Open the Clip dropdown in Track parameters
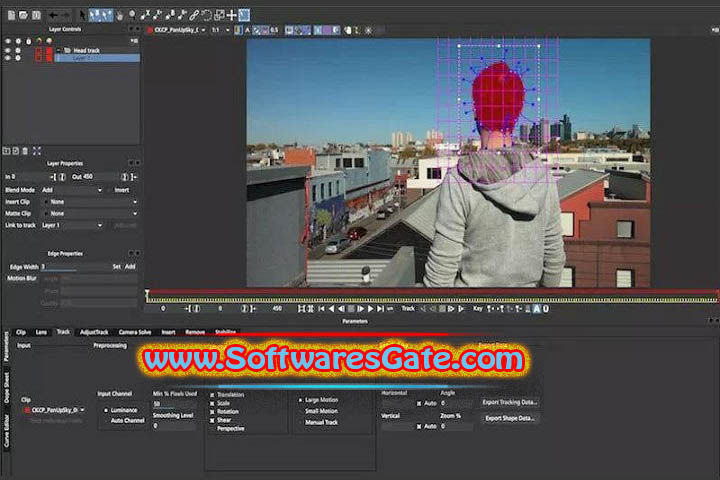The image size is (720, 480). [x=55, y=410]
